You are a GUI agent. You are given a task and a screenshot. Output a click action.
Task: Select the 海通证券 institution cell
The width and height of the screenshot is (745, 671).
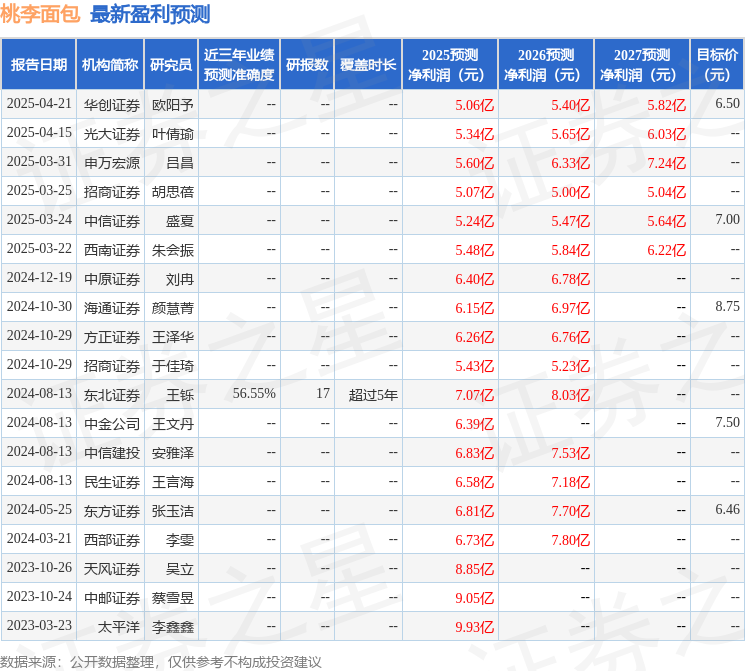coord(112,308)
